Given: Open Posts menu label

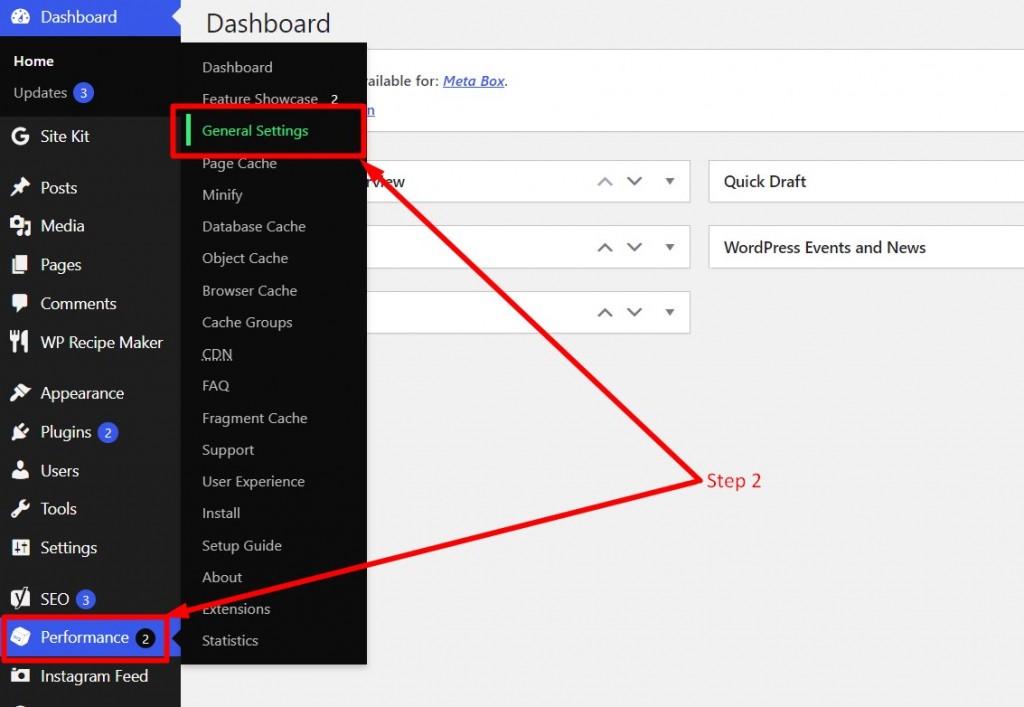Looking at the screenshot, I should pos(59,188).
